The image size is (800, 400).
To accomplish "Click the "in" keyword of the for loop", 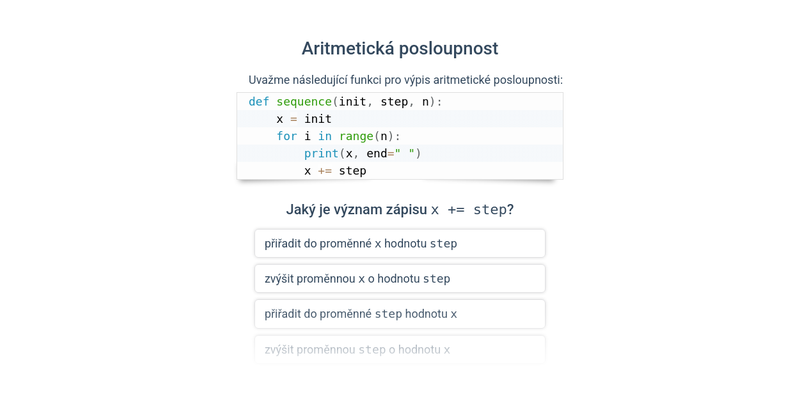I will tap(325, 136).
